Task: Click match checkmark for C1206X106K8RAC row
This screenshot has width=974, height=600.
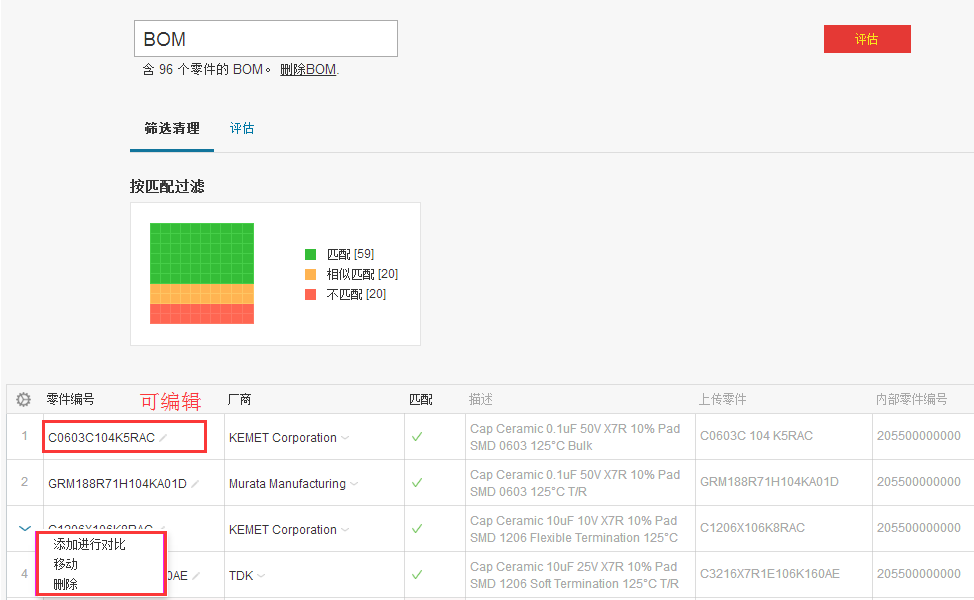Action: (417, 529)
